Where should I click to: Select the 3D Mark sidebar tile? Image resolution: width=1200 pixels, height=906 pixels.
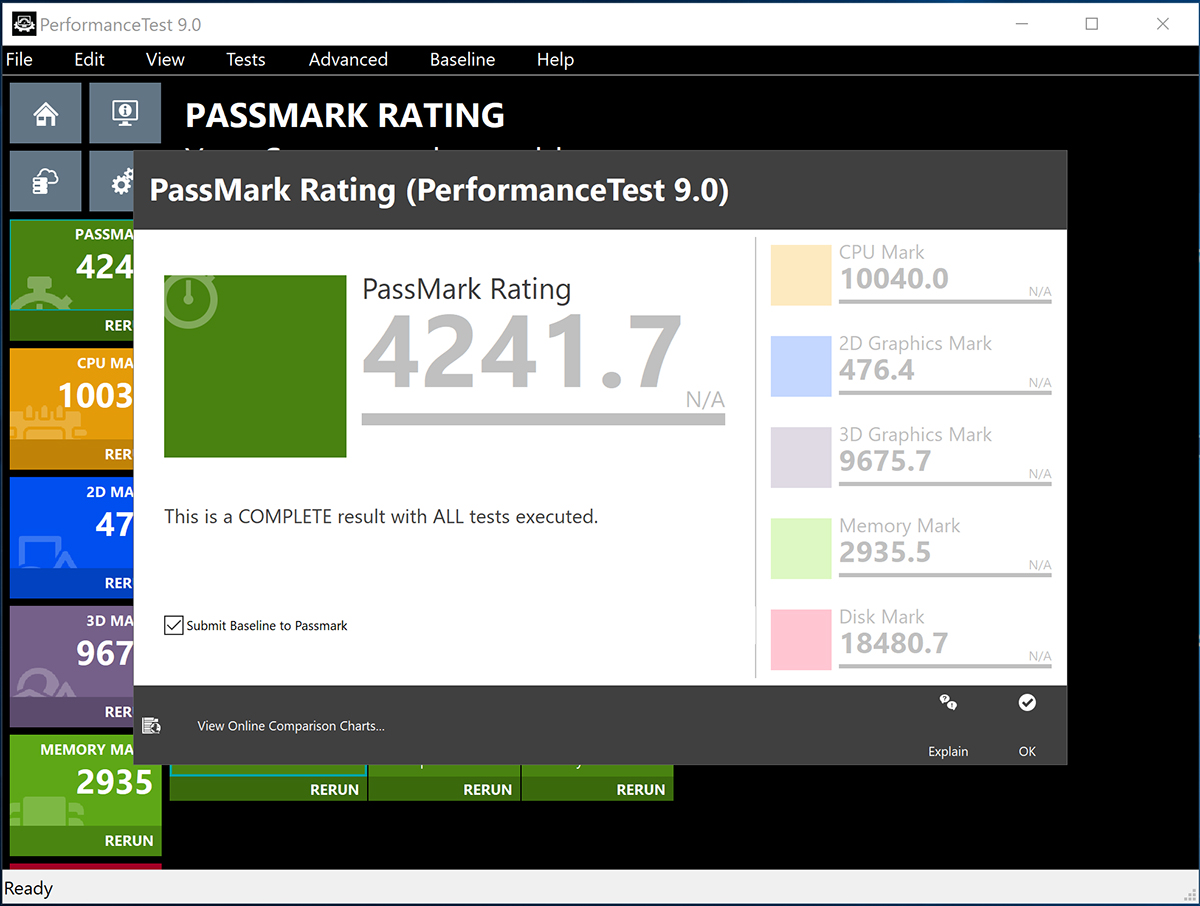[x=72, y=652]
